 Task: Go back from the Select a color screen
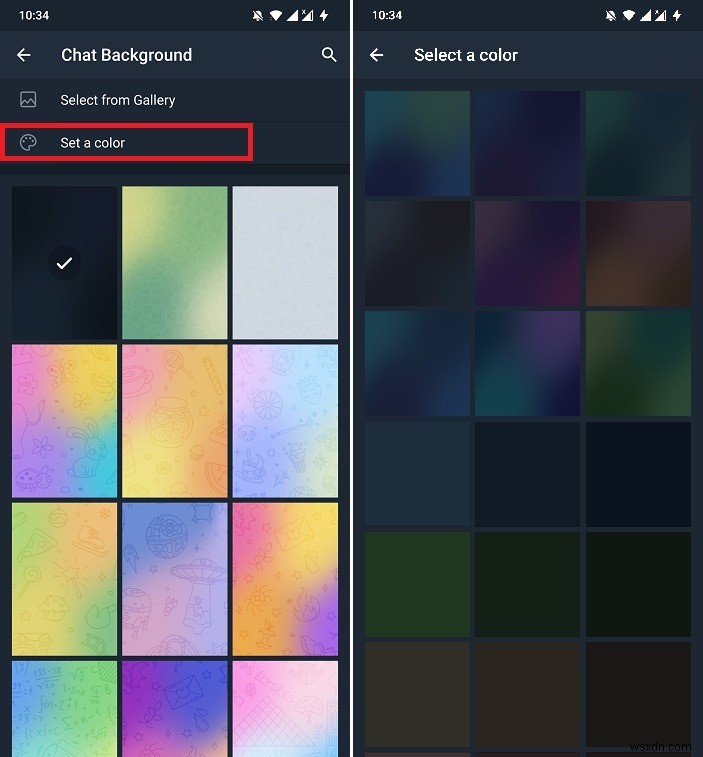point(377,55)
